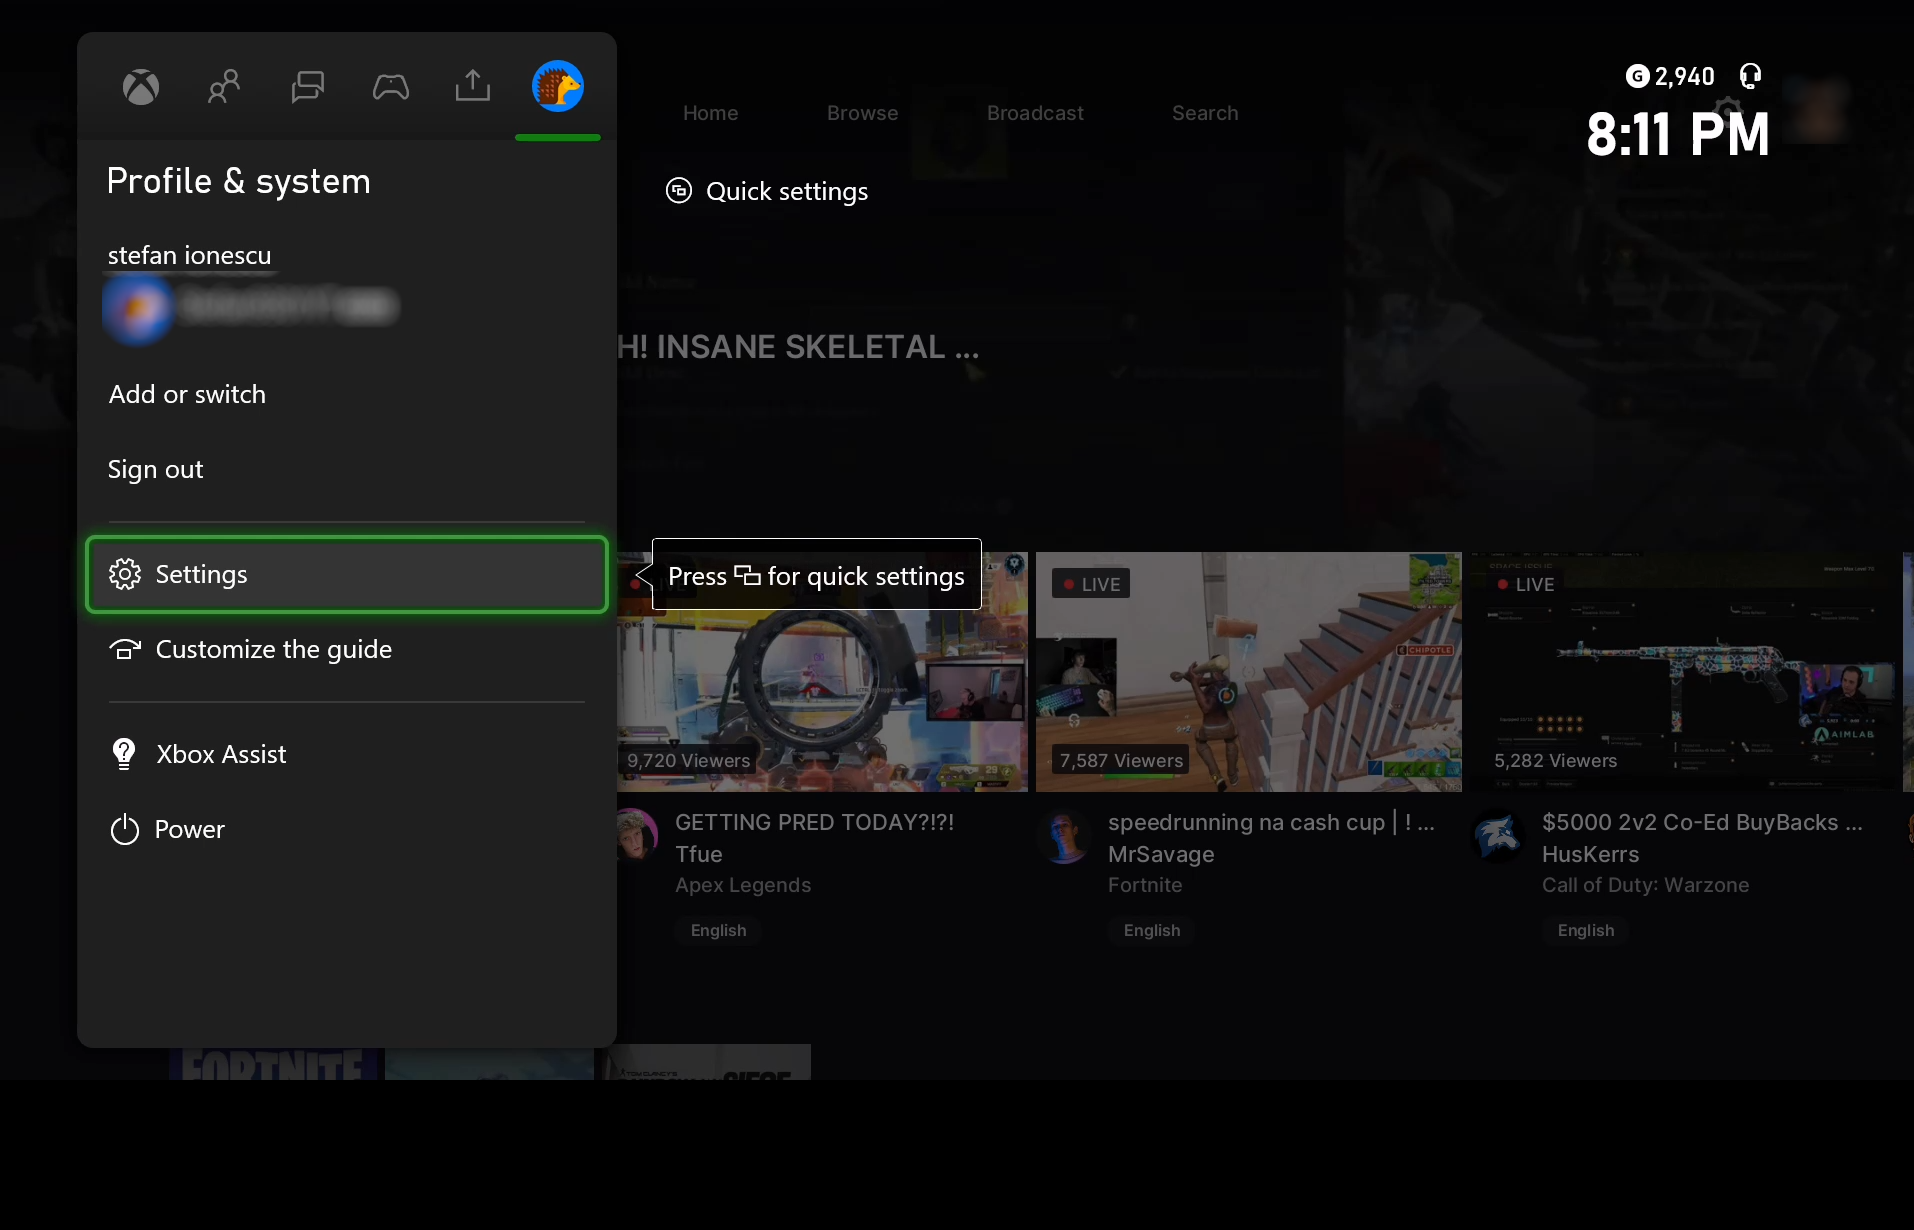Click the 9,720 Viewers label
The width and height of the screenshot is (1914, 1230).
coord(688,760)
